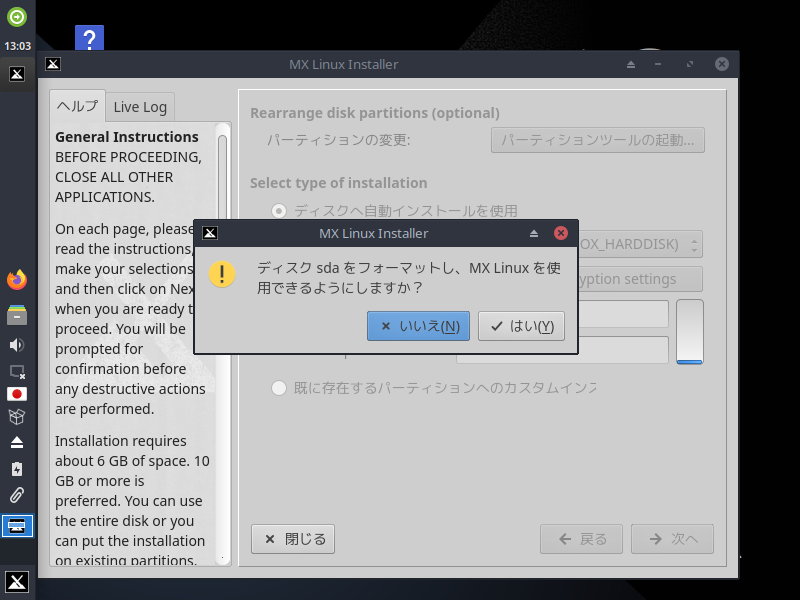
Task: Close the main MX Linux Installer window
Action: point(721,64)
